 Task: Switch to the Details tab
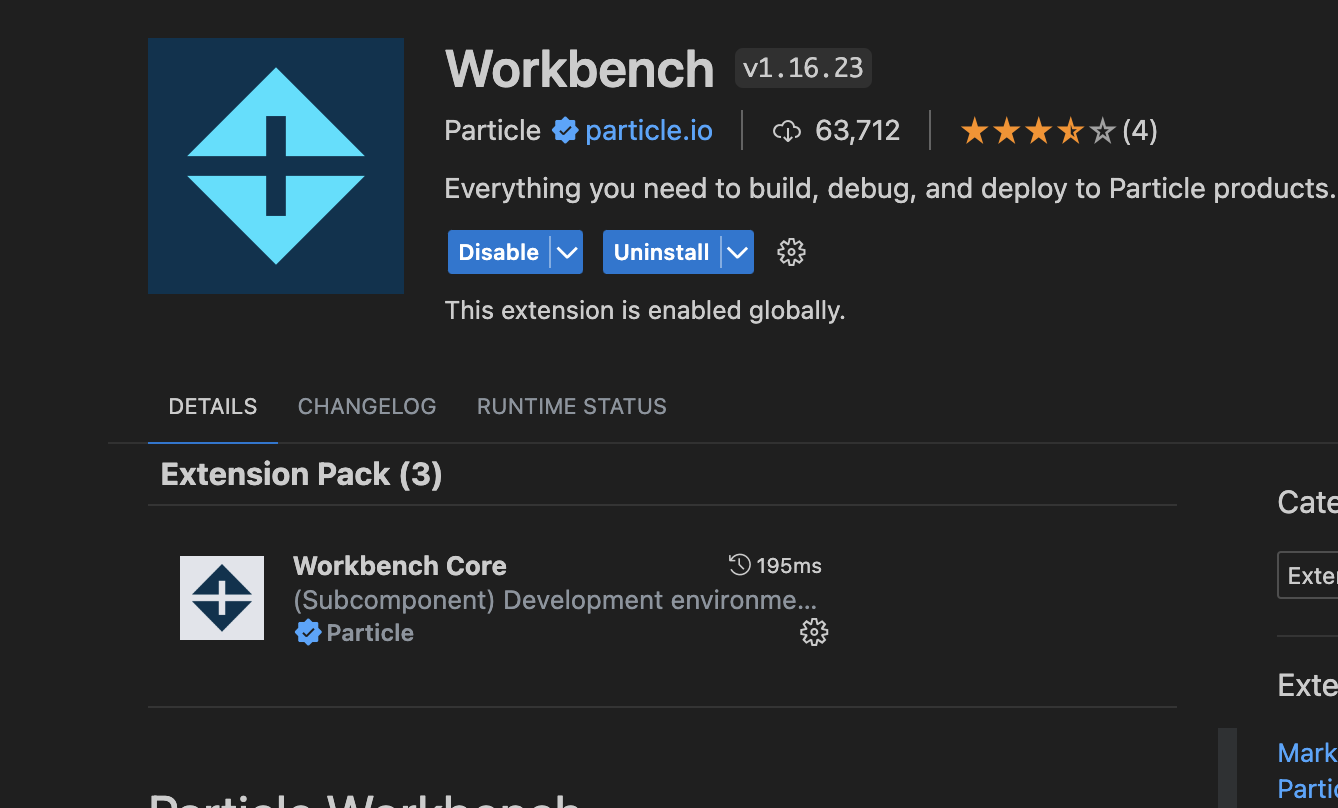click(x=213, y=406)
